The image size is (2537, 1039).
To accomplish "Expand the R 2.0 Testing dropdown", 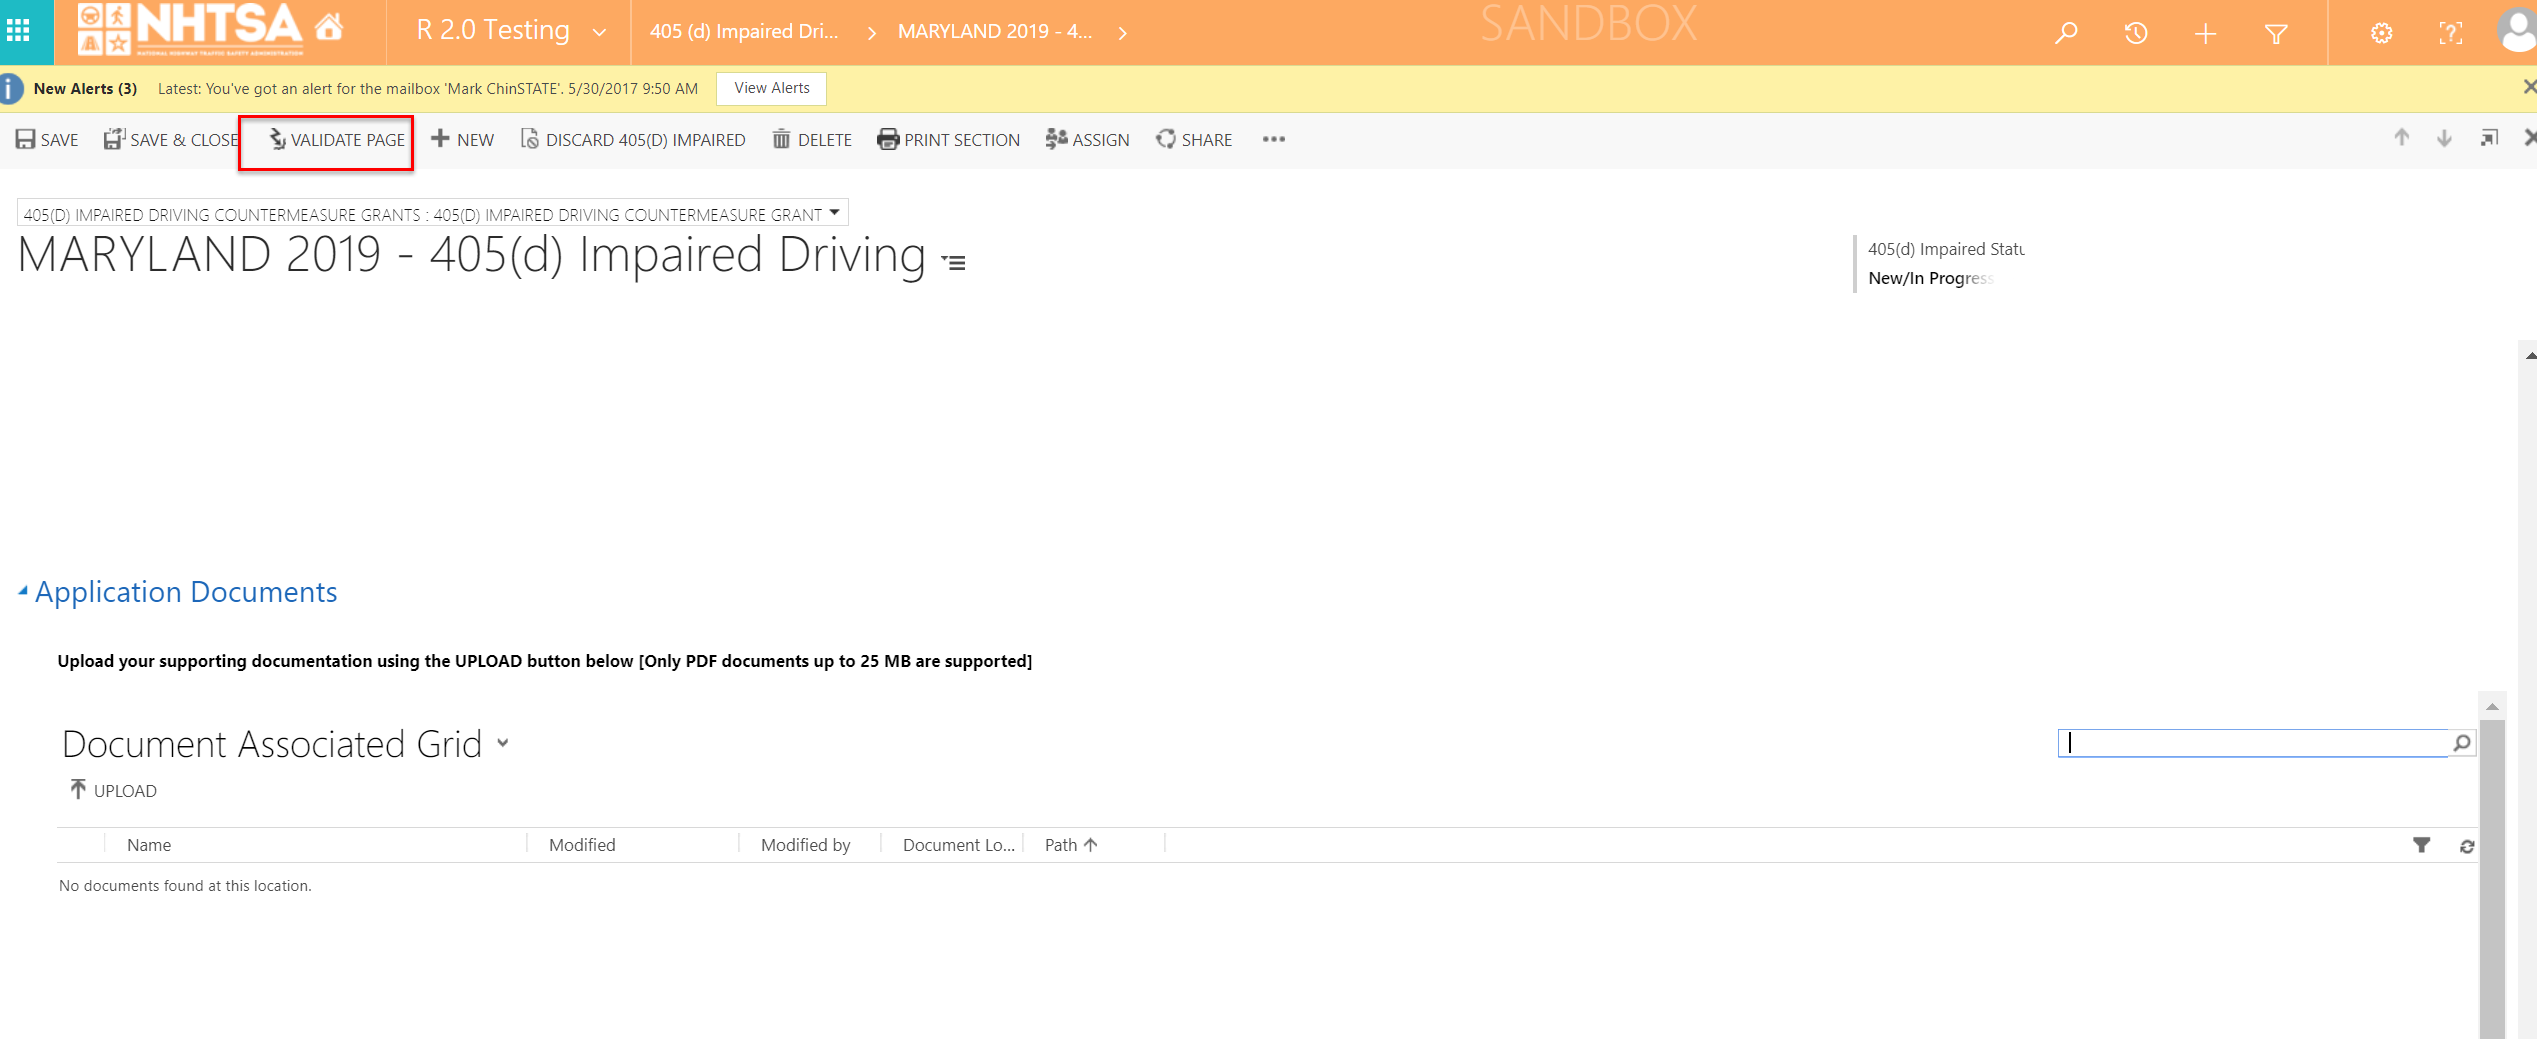I will 599,33.
